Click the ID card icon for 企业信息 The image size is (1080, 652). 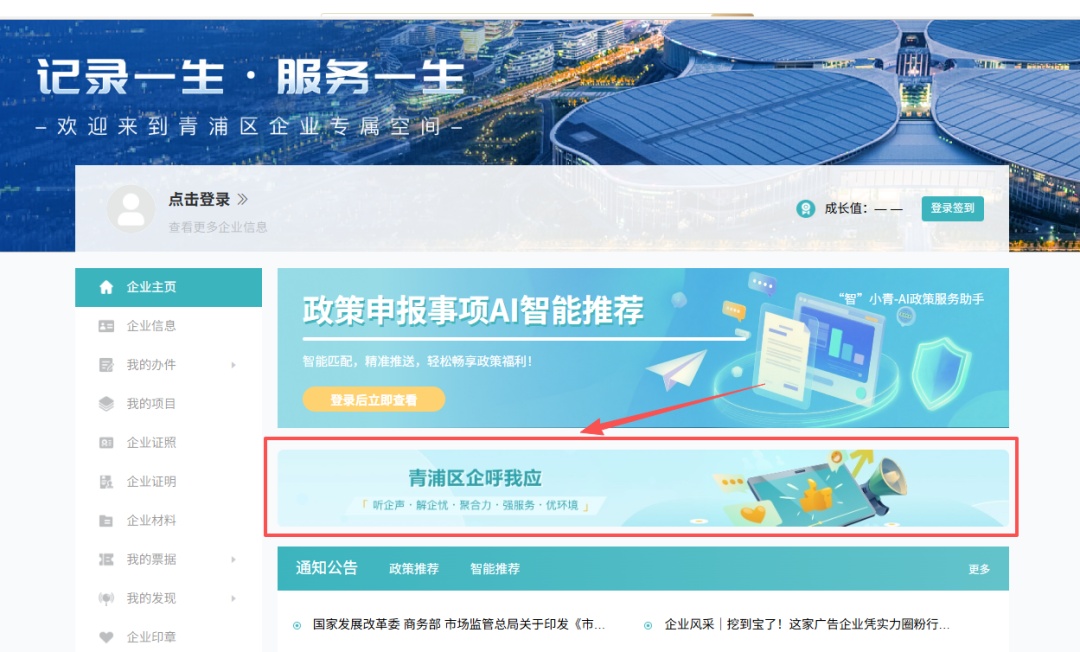point(106,326)
